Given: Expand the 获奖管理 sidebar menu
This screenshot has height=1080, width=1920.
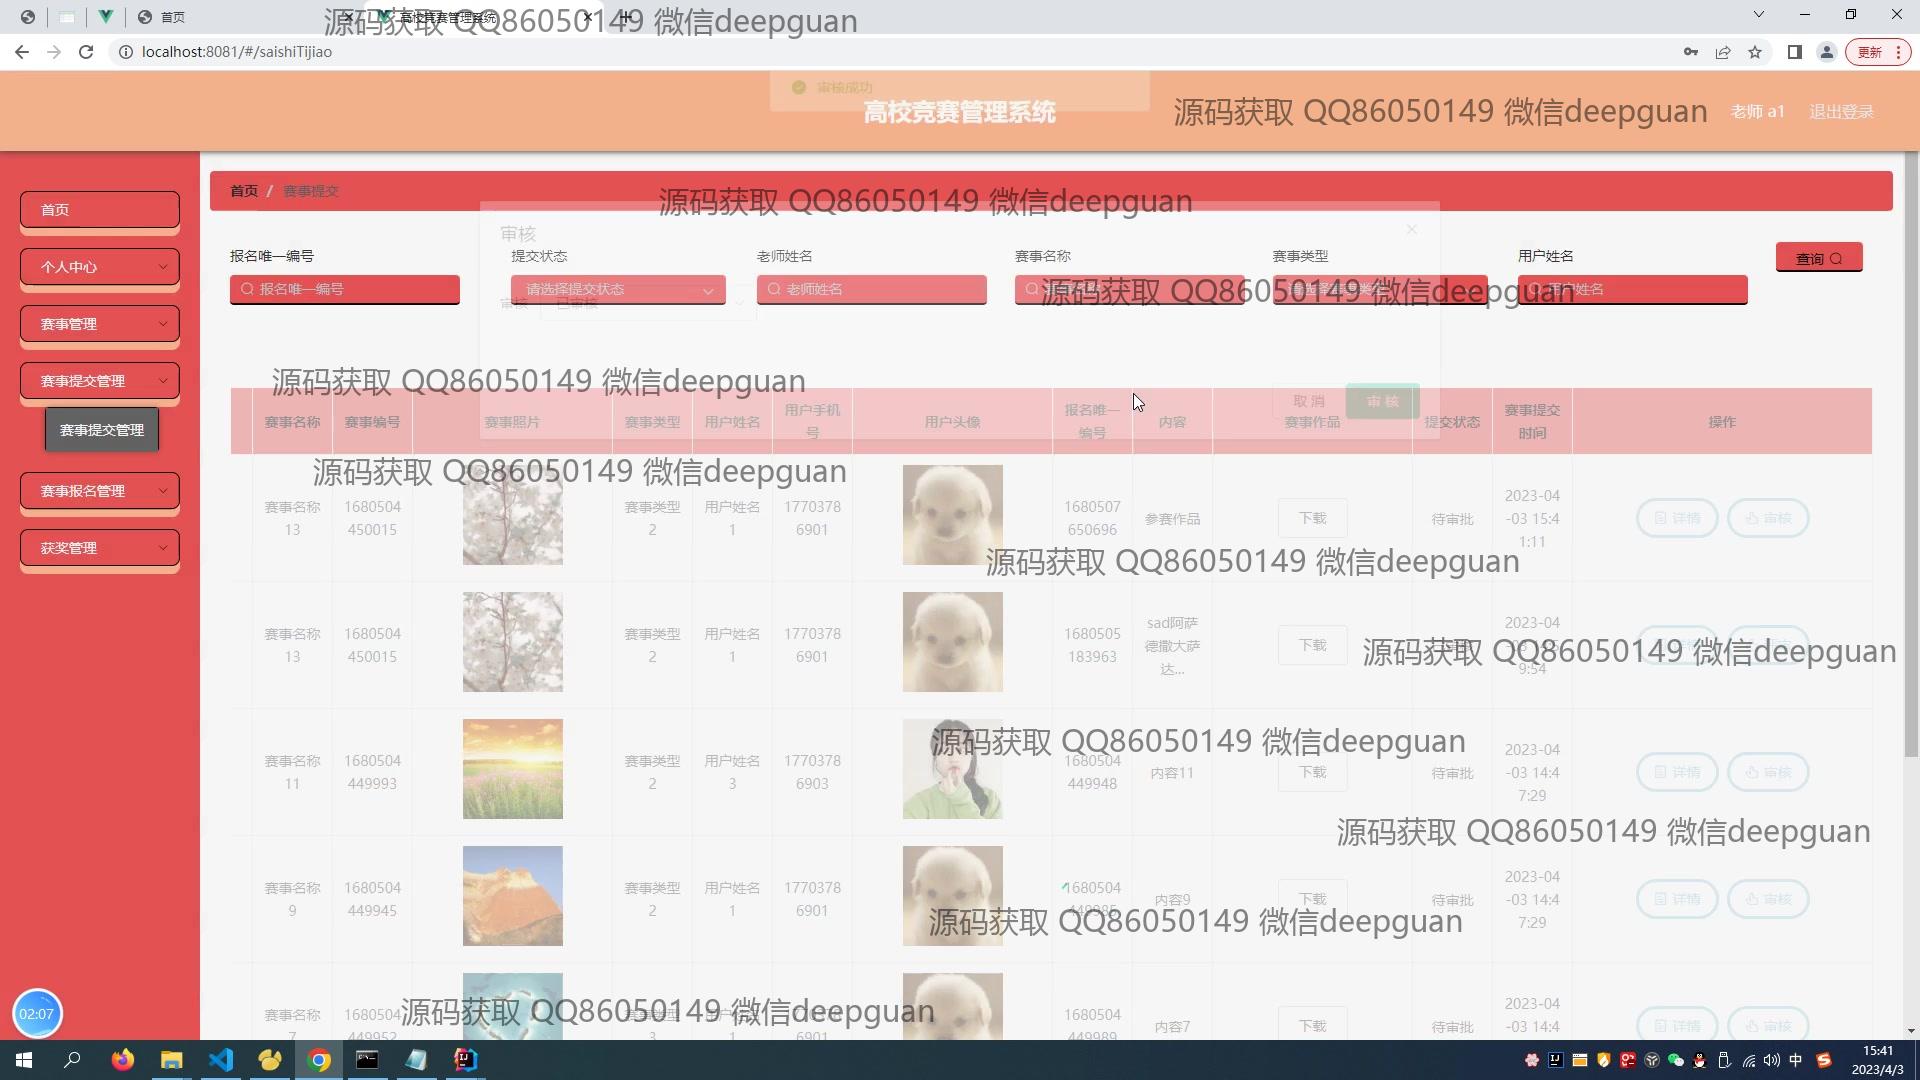Looking at the screenshot, I should pos(100,548).
